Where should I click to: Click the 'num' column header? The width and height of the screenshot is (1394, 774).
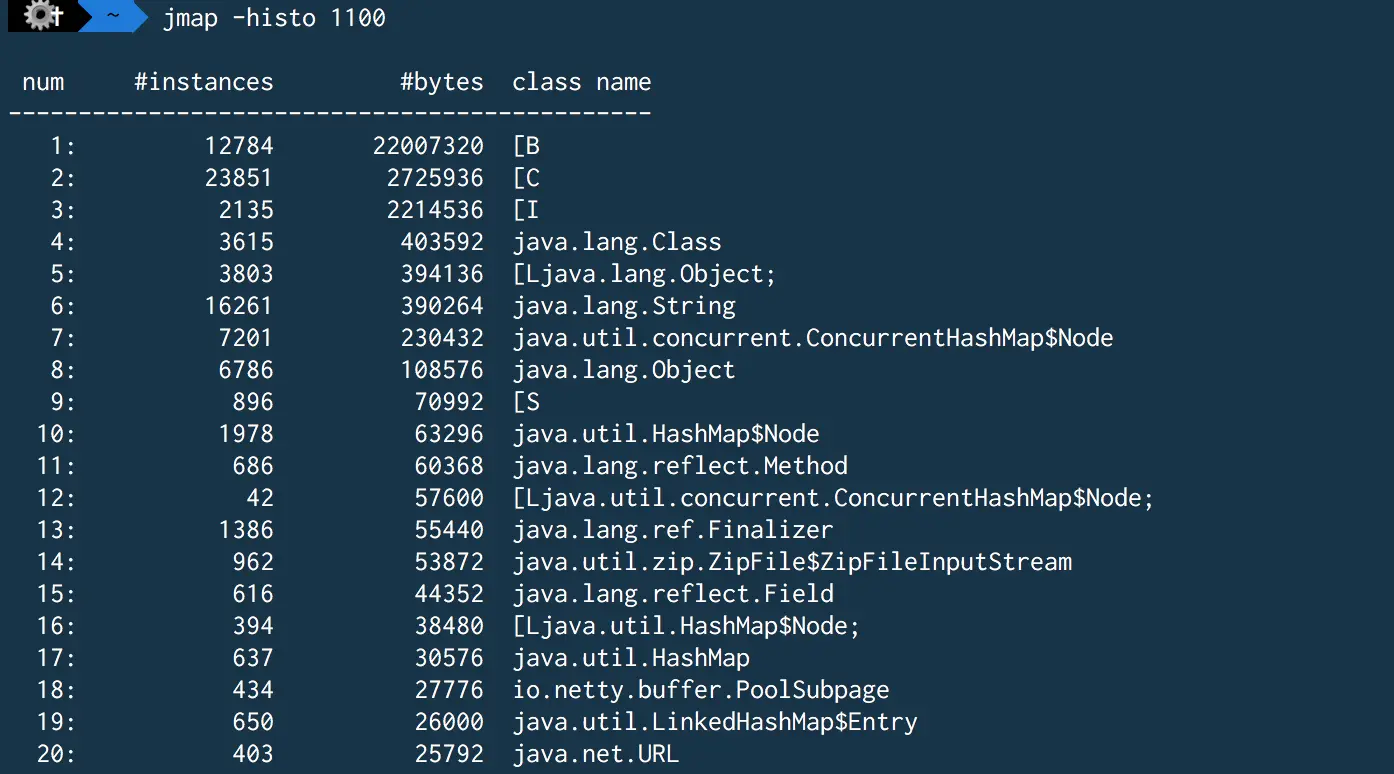point(43,82)
